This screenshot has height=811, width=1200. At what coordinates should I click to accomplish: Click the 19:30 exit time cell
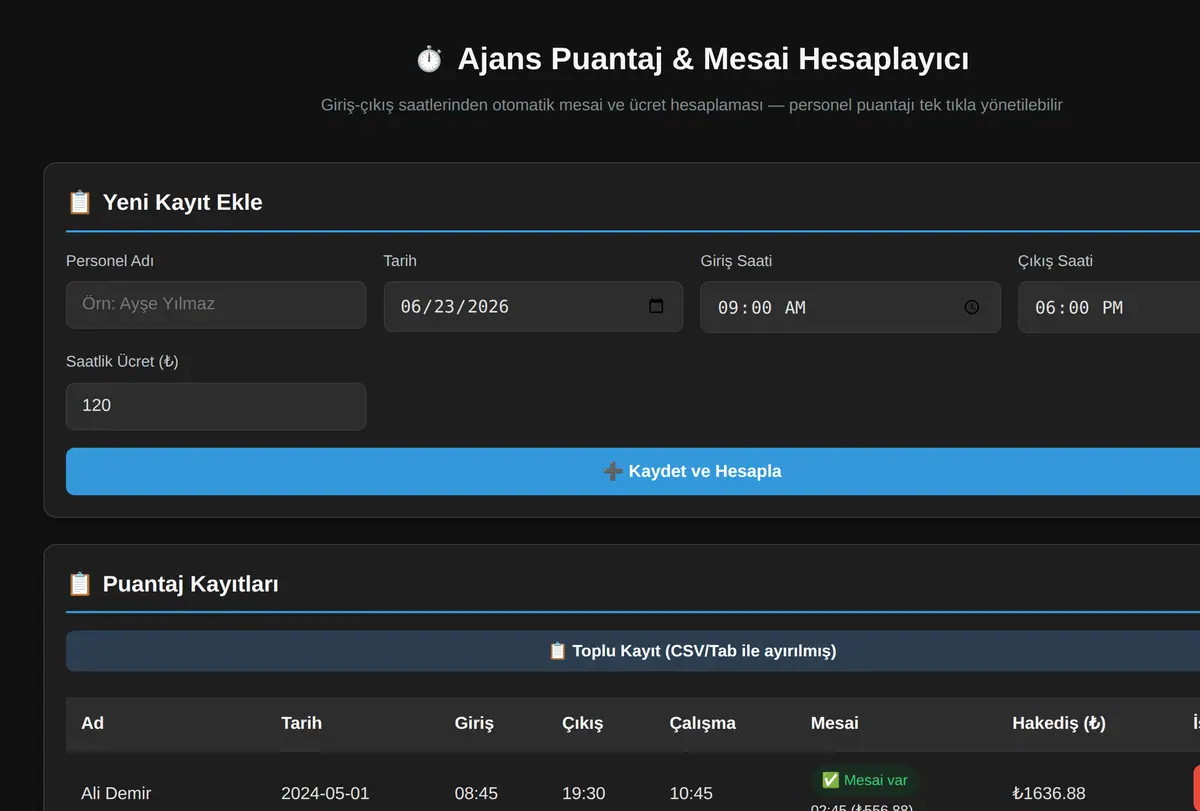pyautogui.click(x=584, y=793)
